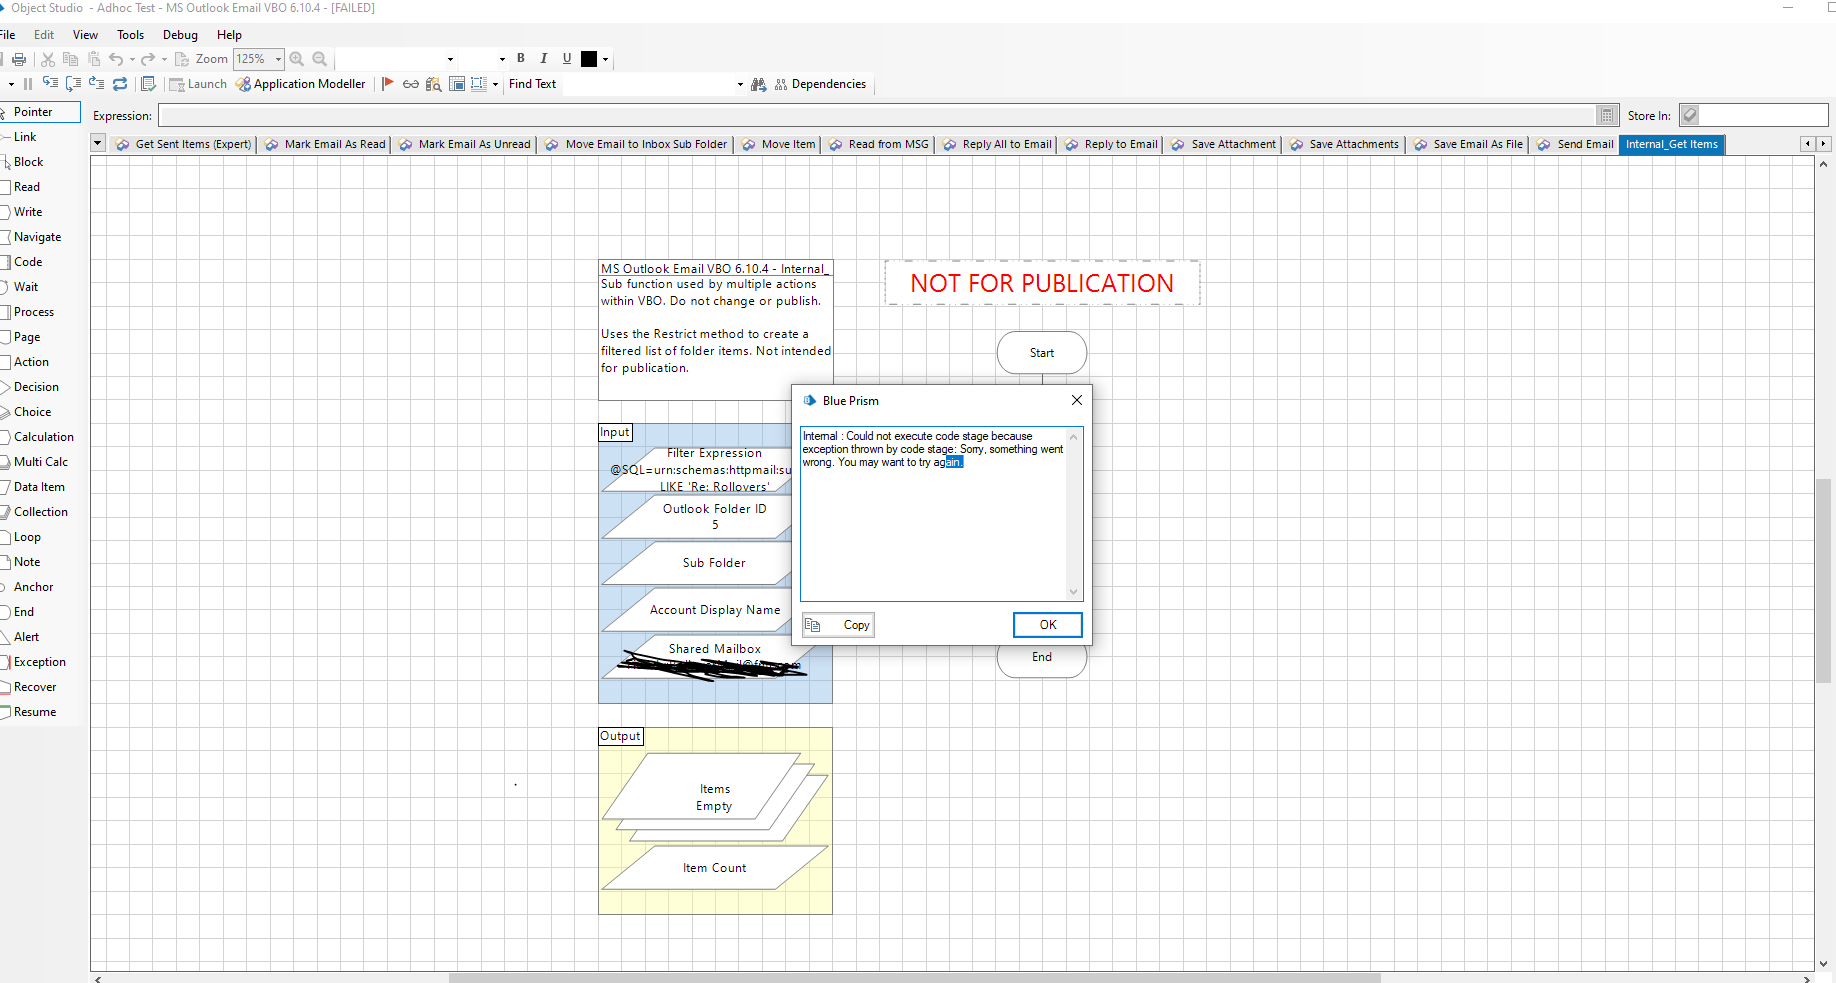Open the View menu
1836x983 pixels.
[86, 35]
